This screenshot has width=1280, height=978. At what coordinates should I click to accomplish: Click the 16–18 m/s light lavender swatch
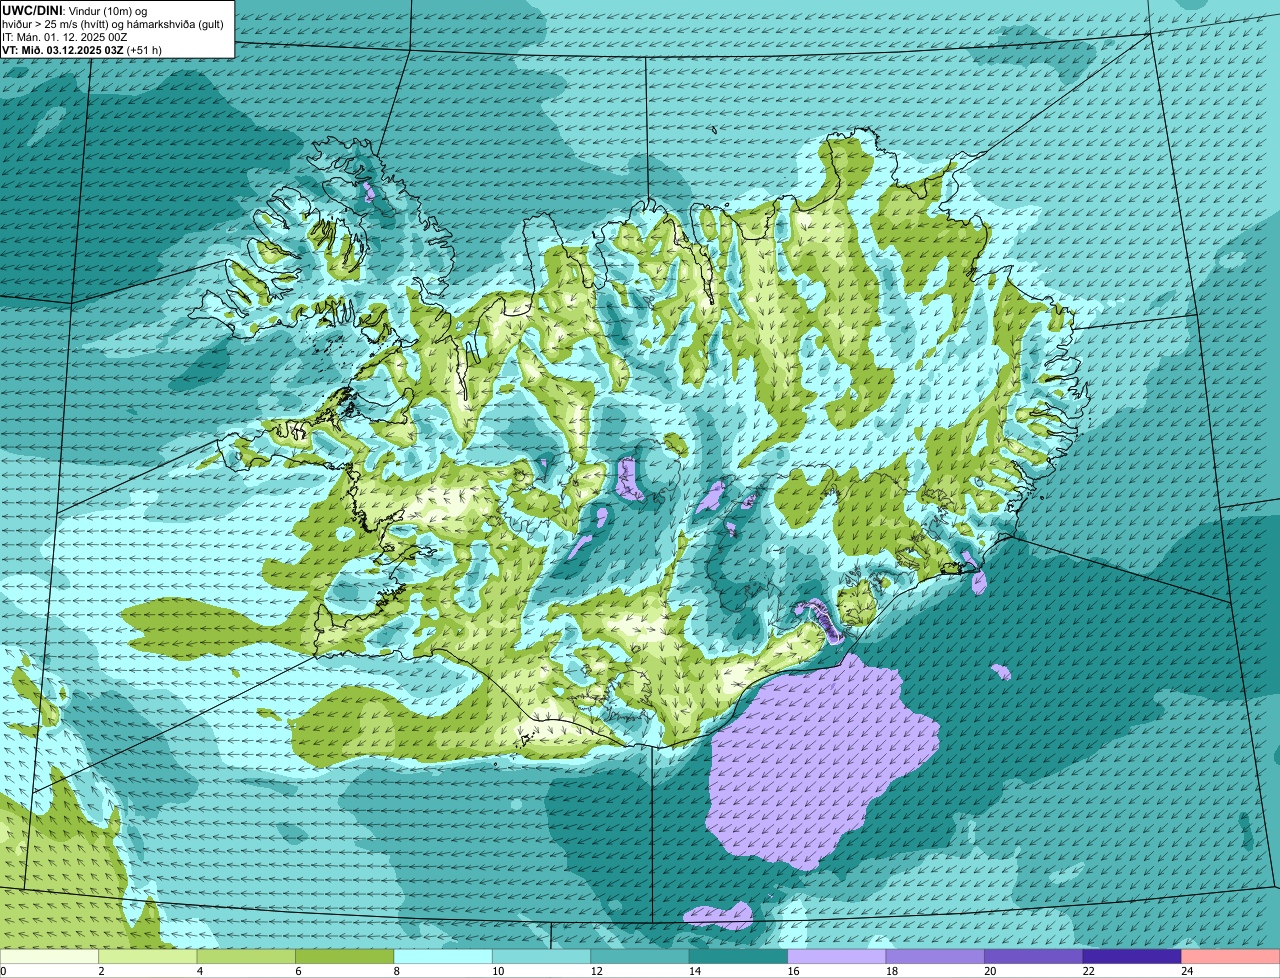click(x=837, y=957)
